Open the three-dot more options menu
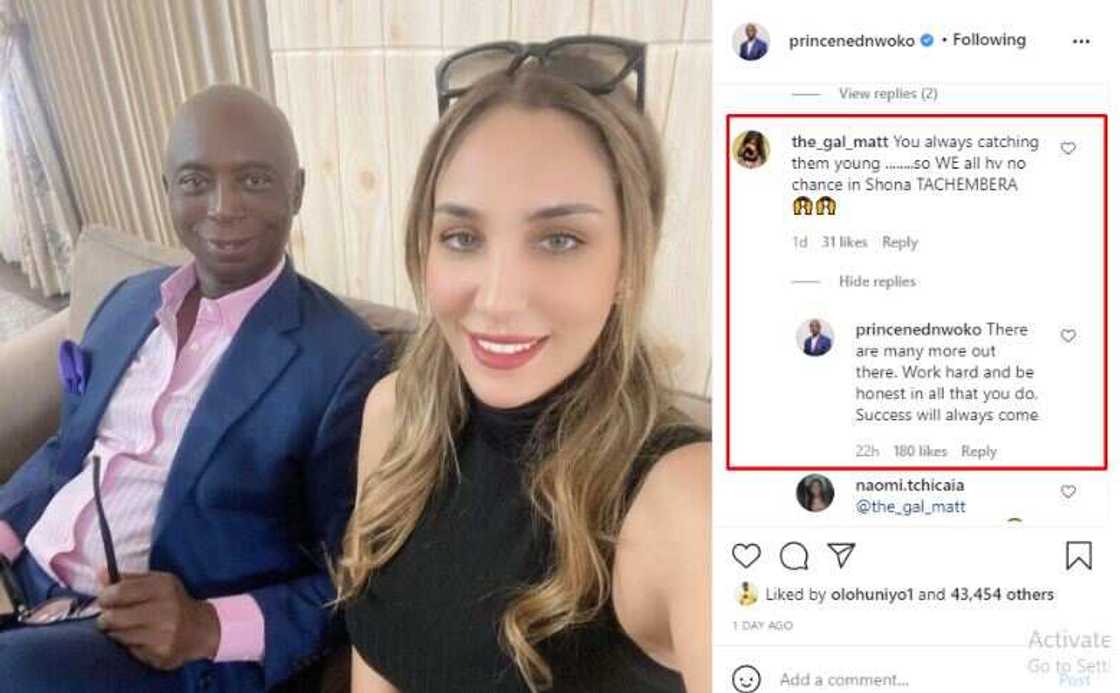The image size is (1120, 693). [1081, 41]
